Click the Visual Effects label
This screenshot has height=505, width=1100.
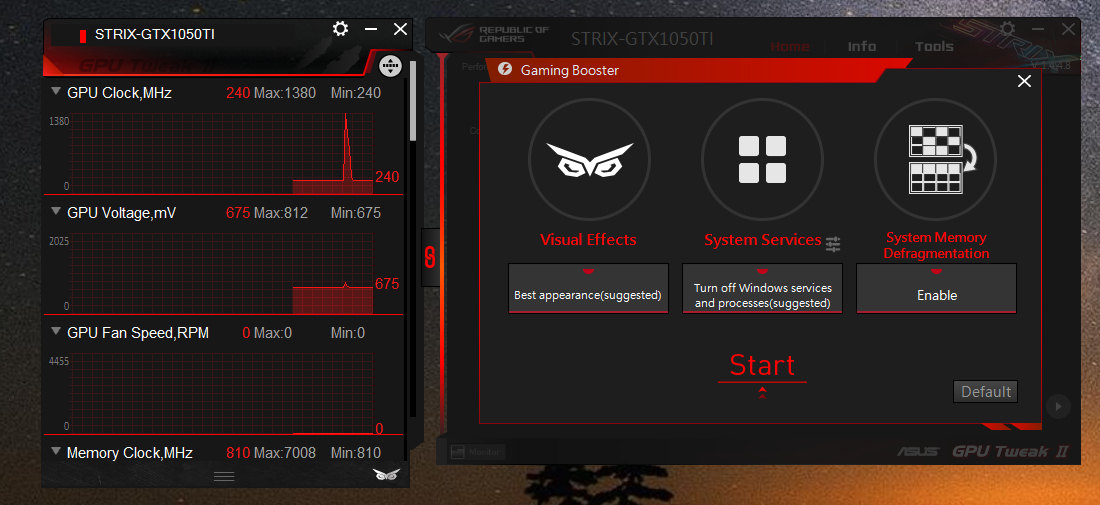click(x=589, y=240)
